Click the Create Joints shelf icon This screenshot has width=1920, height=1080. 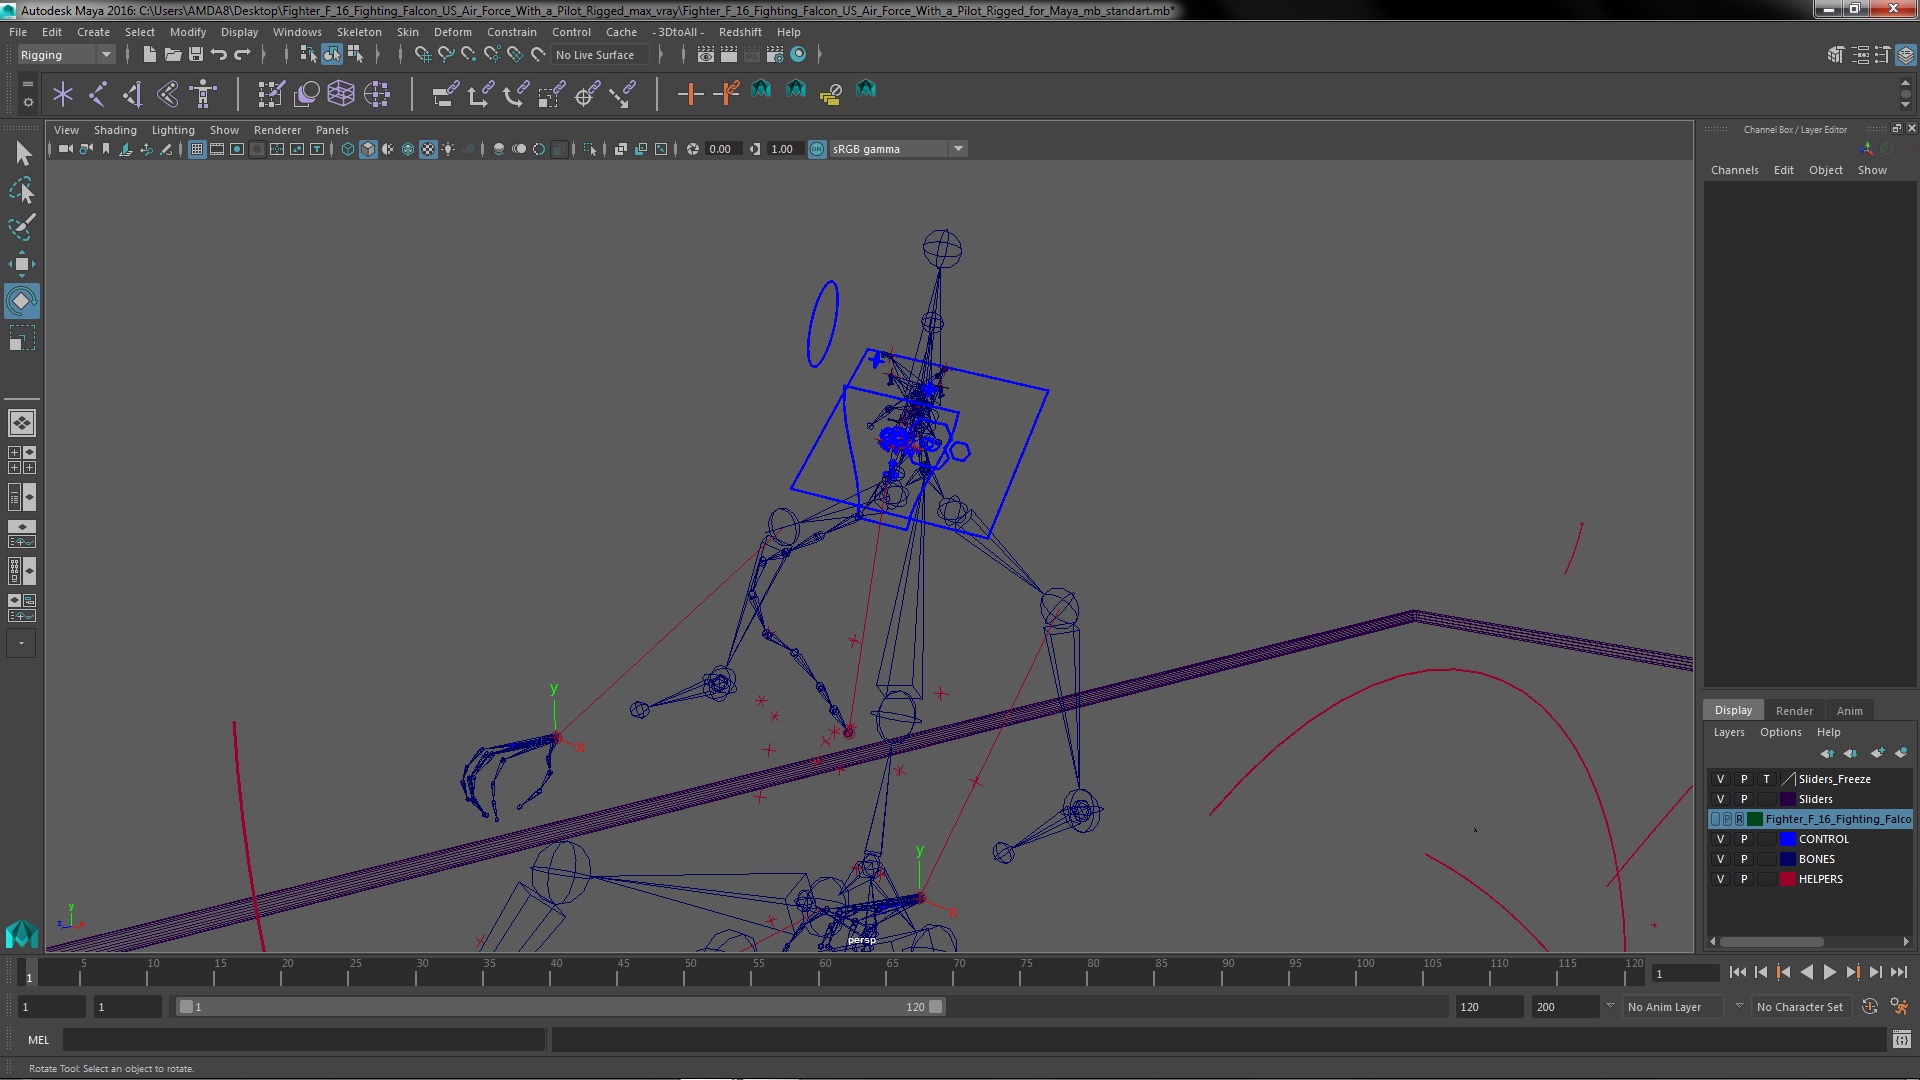pos(98,94)
